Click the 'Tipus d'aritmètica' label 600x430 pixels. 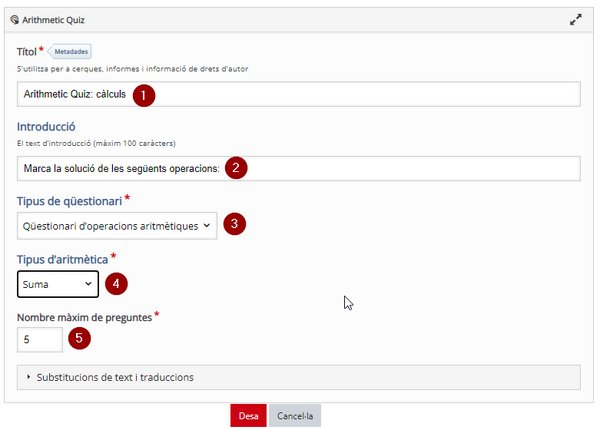click(x=62, y=259)
